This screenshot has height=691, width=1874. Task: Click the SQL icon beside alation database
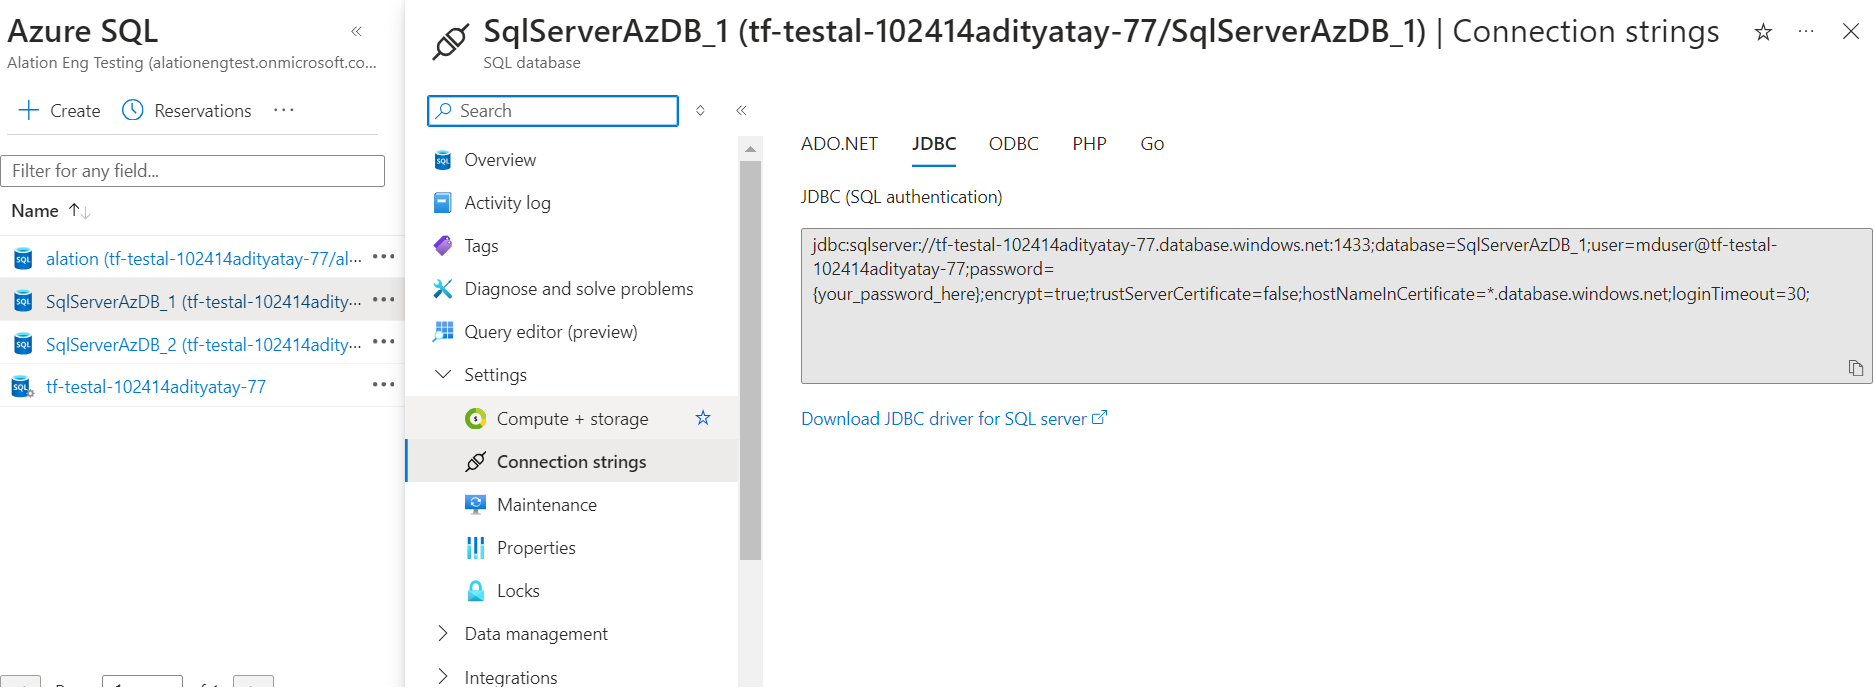(23, 259)
